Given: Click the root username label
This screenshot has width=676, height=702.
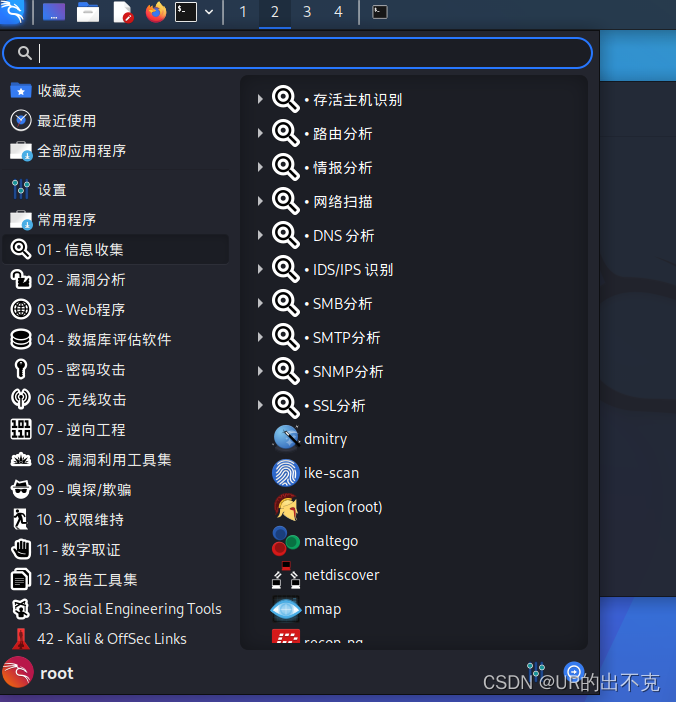Looking at the screenshot, I should [57, 673].
